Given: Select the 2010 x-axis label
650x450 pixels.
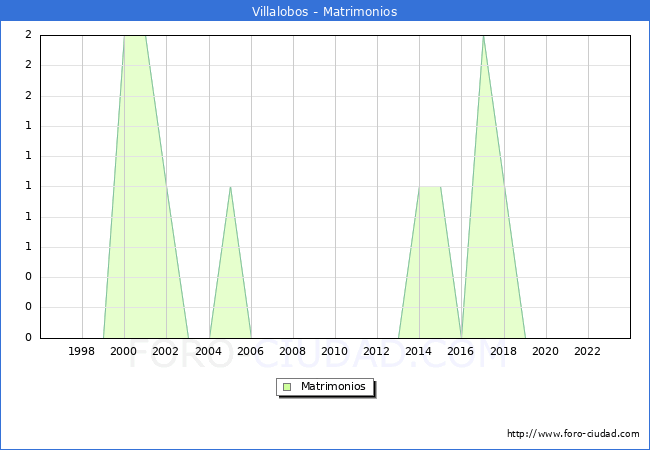Looking at the screenshot, I should 335,351.
